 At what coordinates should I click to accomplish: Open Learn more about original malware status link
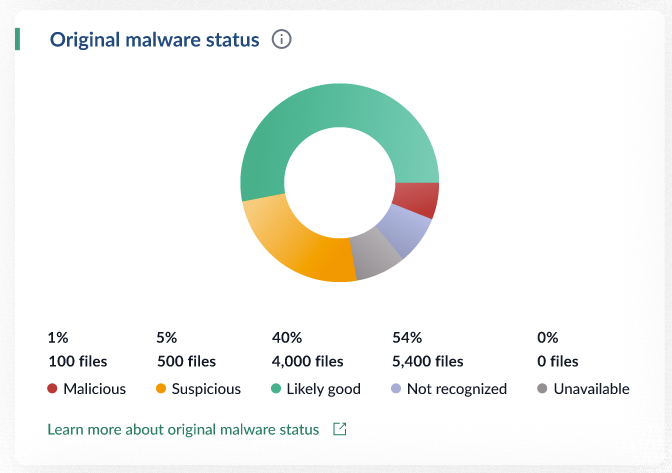[x=183, y=429]
